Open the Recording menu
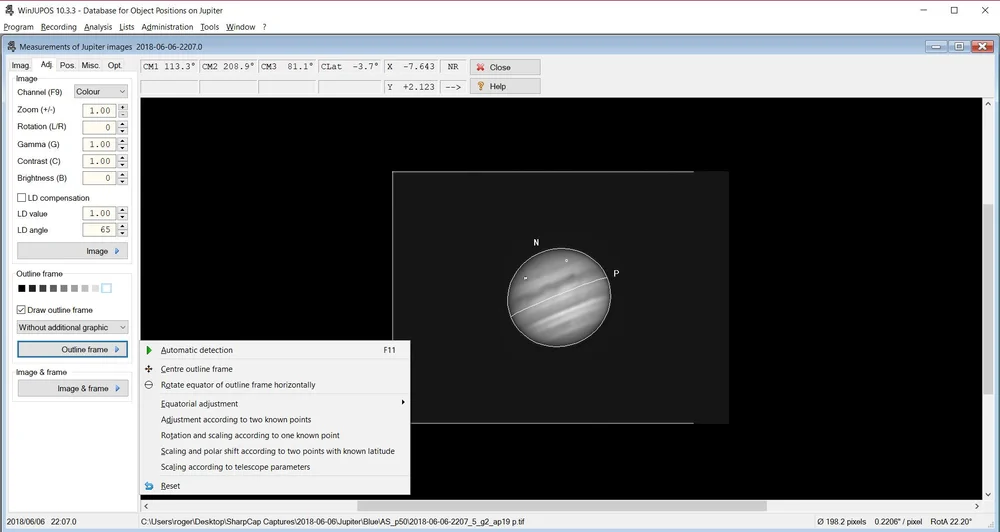This screenshot has width=1000, height=532. (x=59, y=27)
